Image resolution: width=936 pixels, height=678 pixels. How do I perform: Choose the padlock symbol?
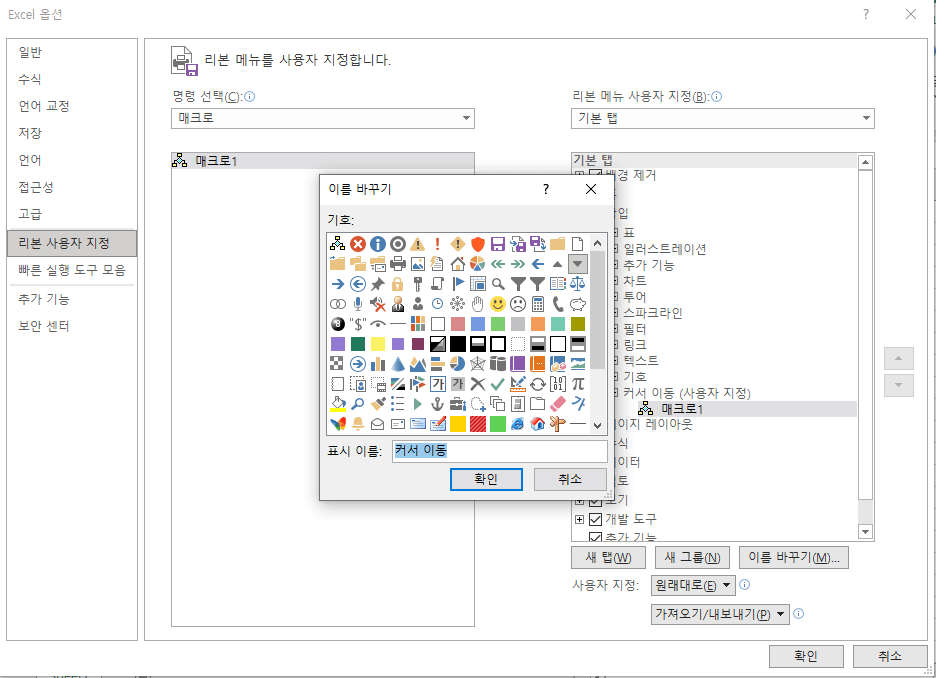(x=398, y=284)
